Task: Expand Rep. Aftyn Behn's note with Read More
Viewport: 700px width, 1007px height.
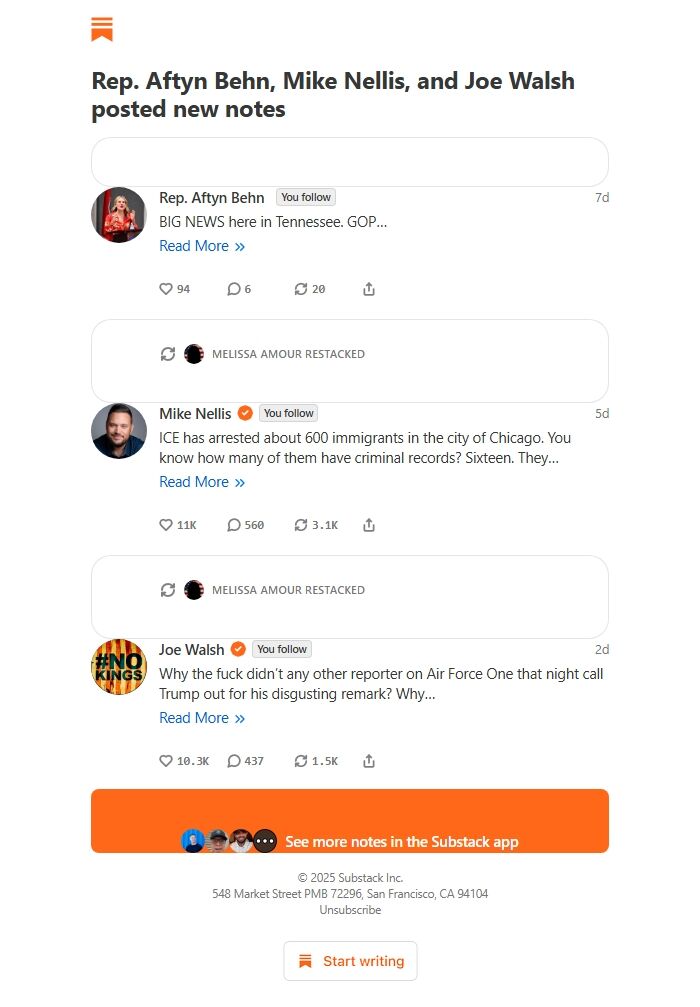Action: point(195,246)
